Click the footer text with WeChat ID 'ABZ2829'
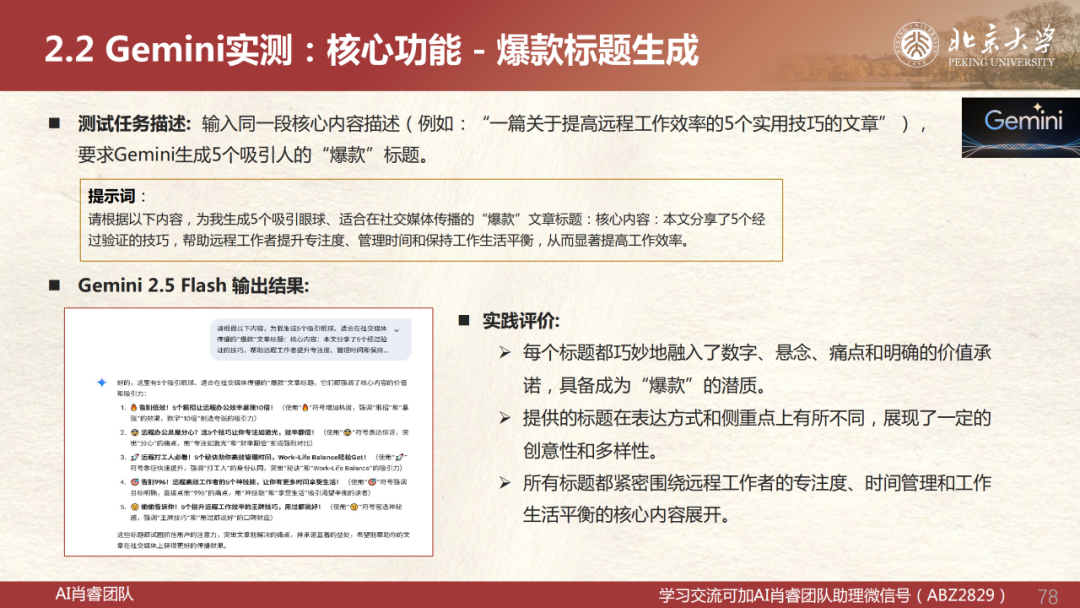This screenshot has height=608, width=1080. tap(833, 595)
